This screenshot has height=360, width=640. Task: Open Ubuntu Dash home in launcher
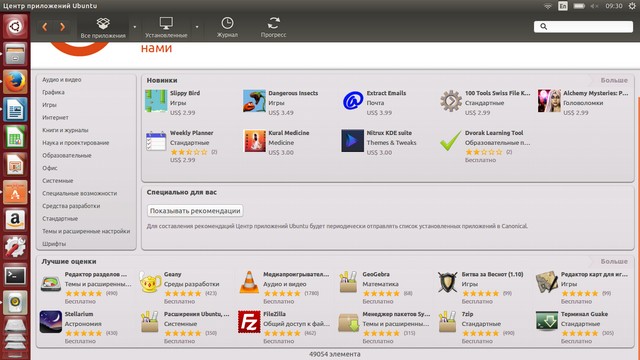[15, 27]
